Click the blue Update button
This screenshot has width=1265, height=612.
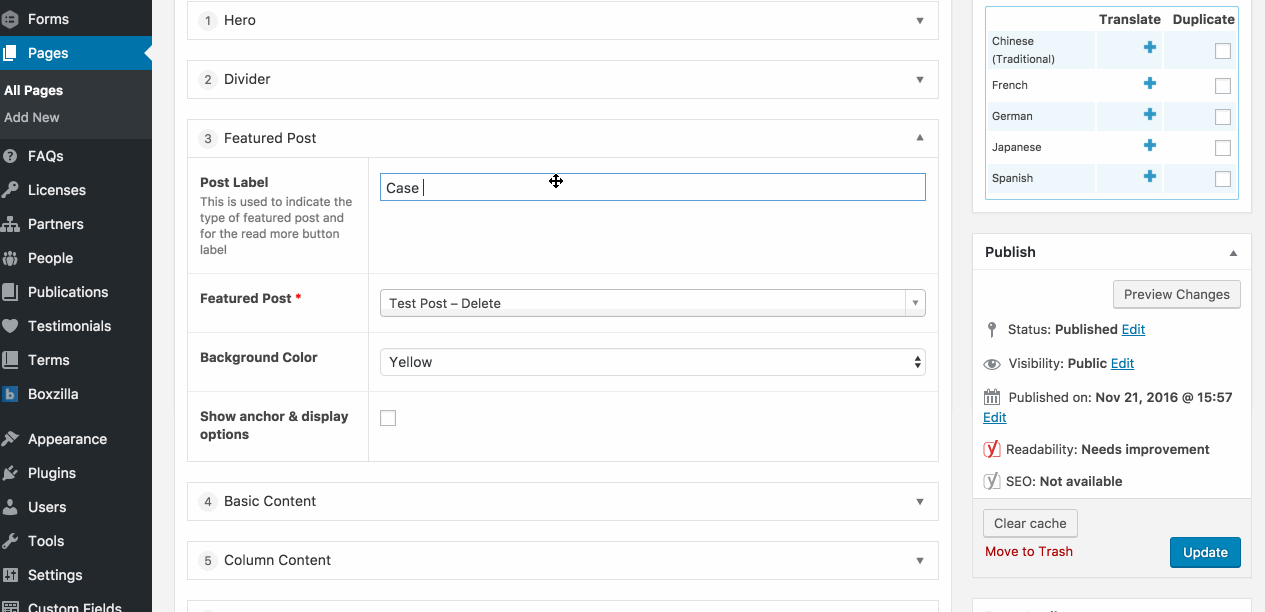1205,552
